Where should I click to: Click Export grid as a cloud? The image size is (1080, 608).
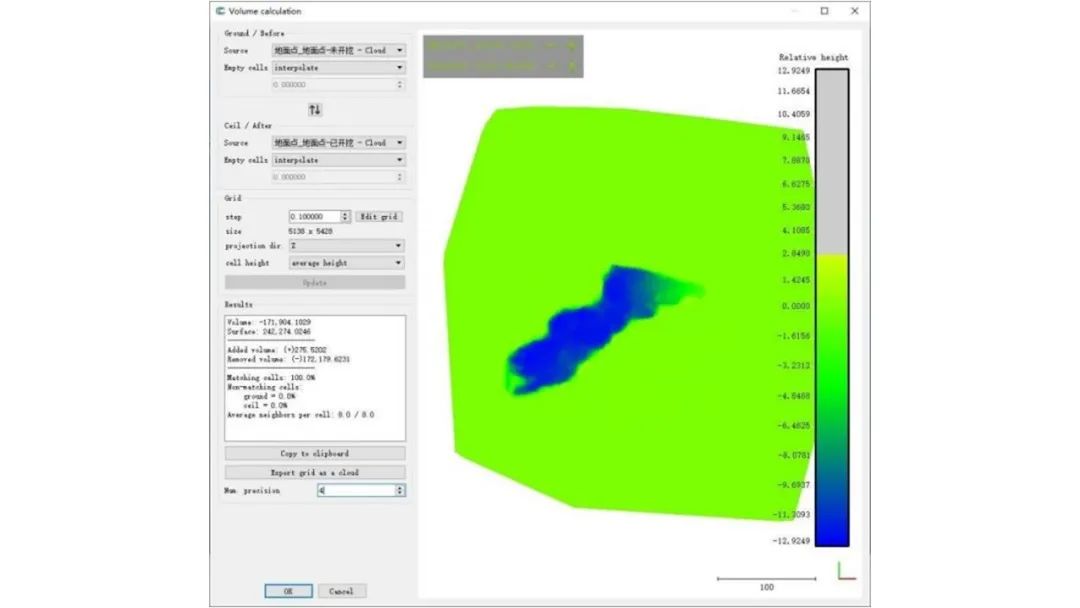[315, 472]
